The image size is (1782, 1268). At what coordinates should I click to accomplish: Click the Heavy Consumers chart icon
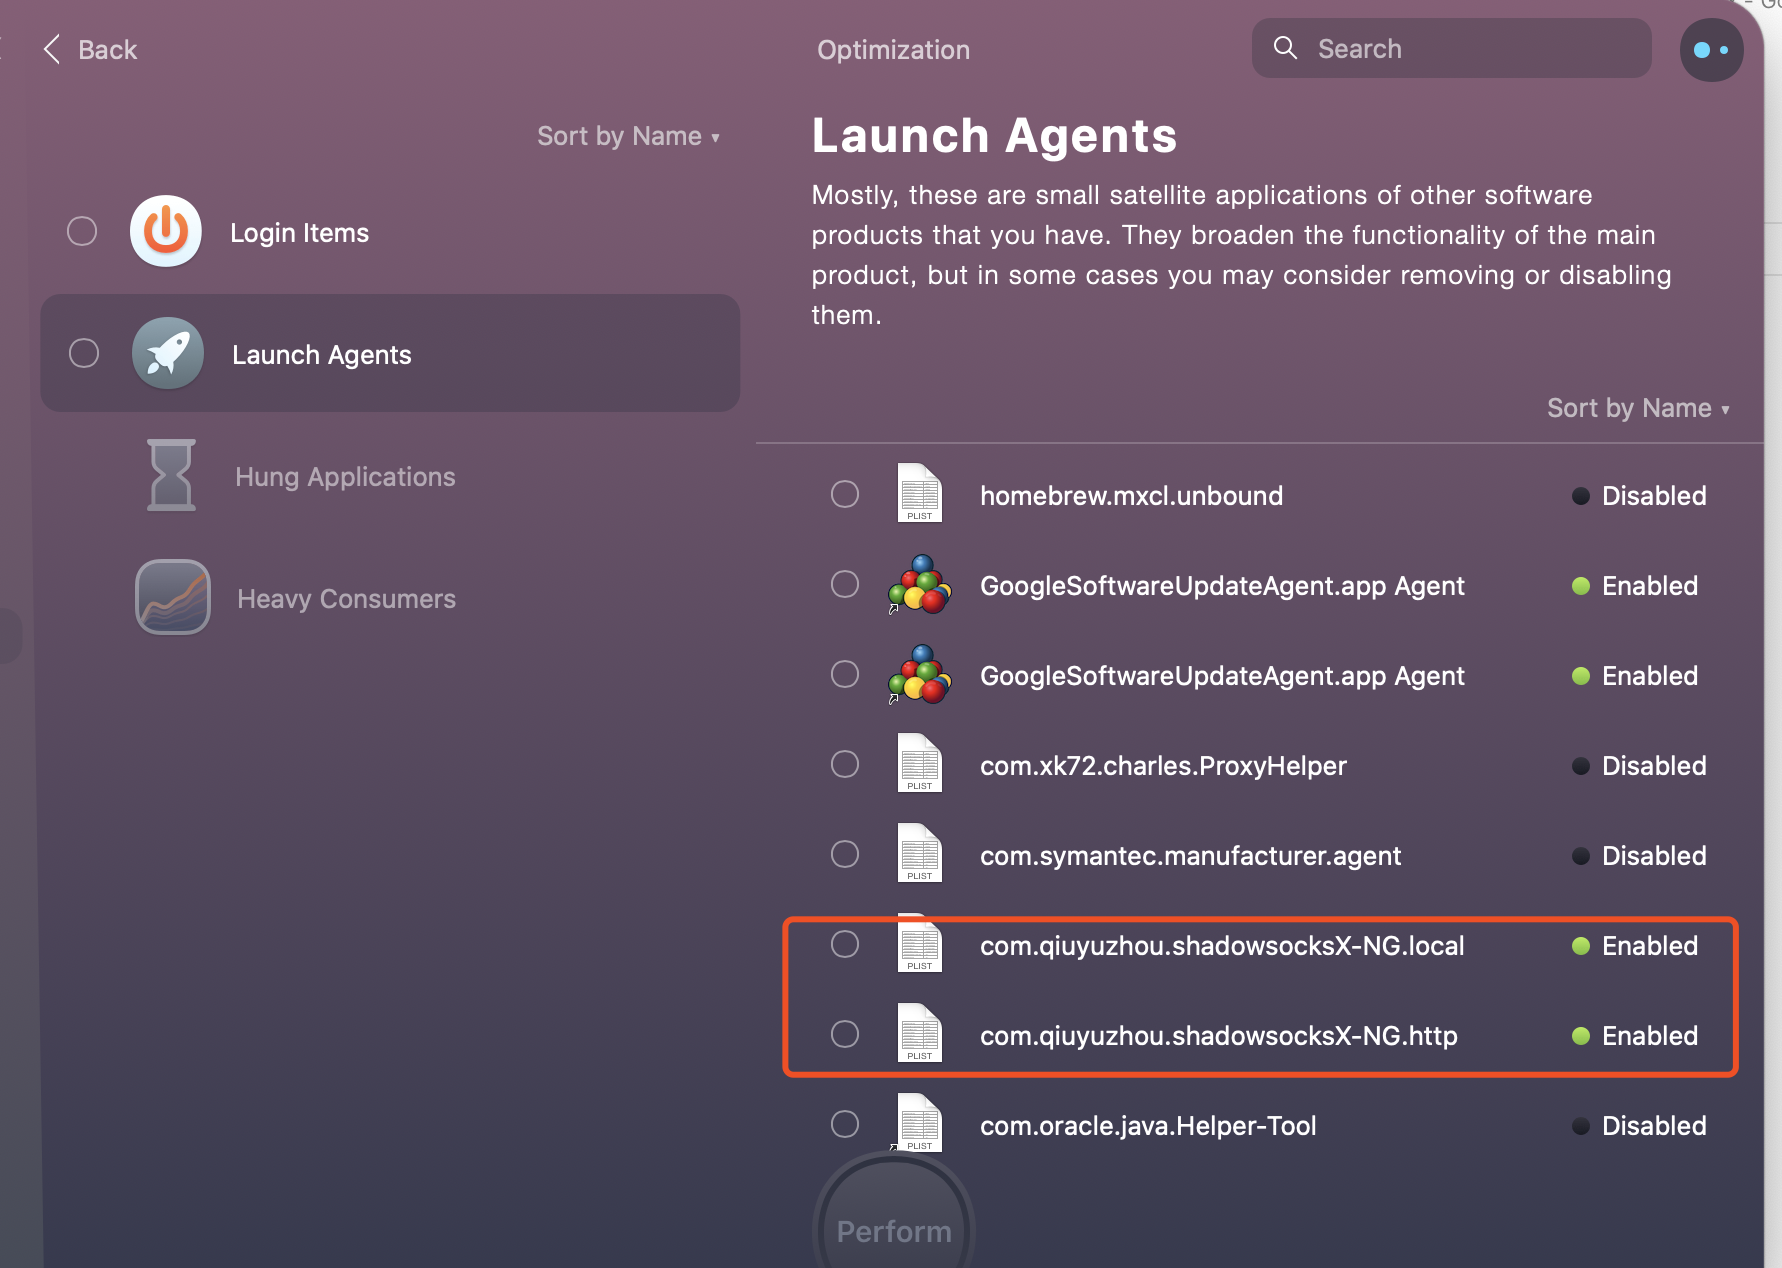click(173, 598)
